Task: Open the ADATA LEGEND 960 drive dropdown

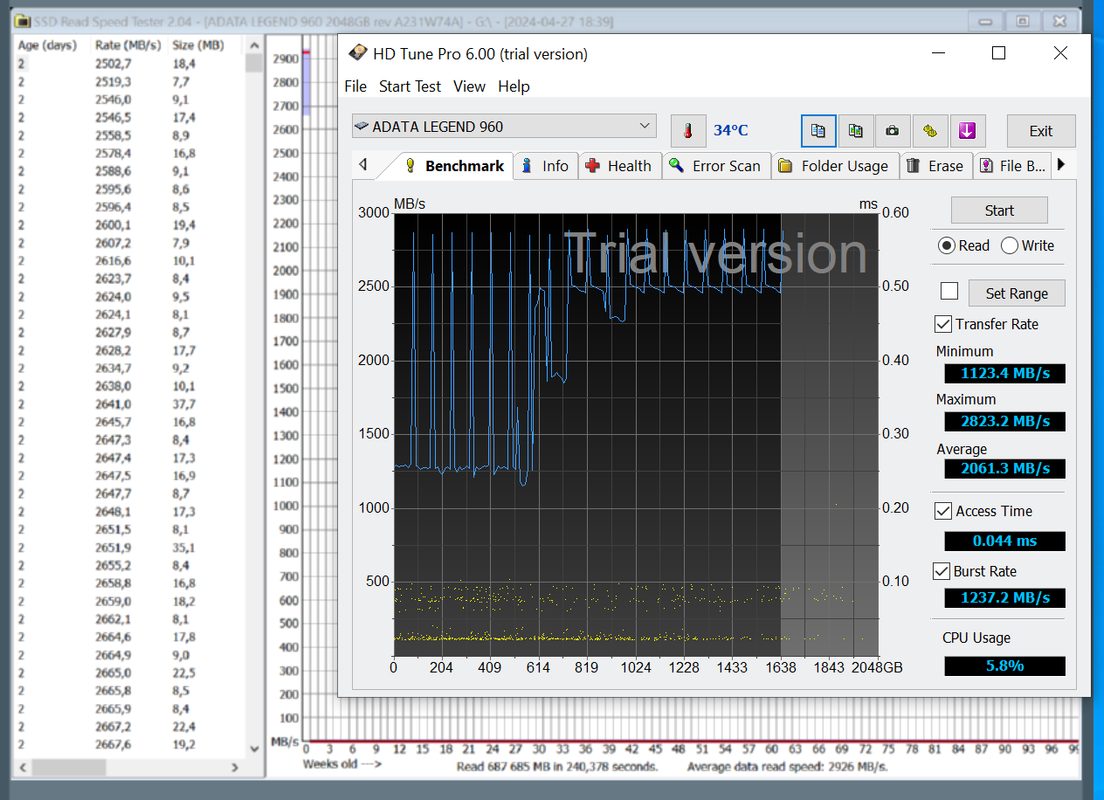Action: 504,126
